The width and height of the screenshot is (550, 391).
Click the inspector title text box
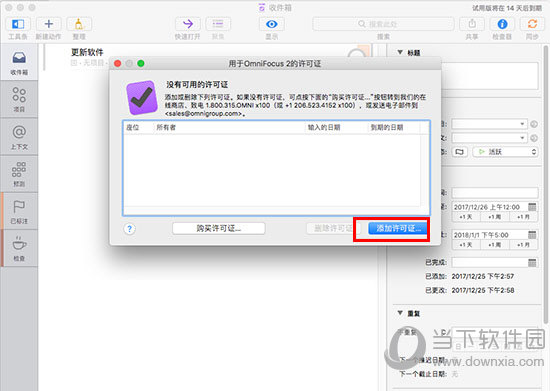(x=489, y=76)
